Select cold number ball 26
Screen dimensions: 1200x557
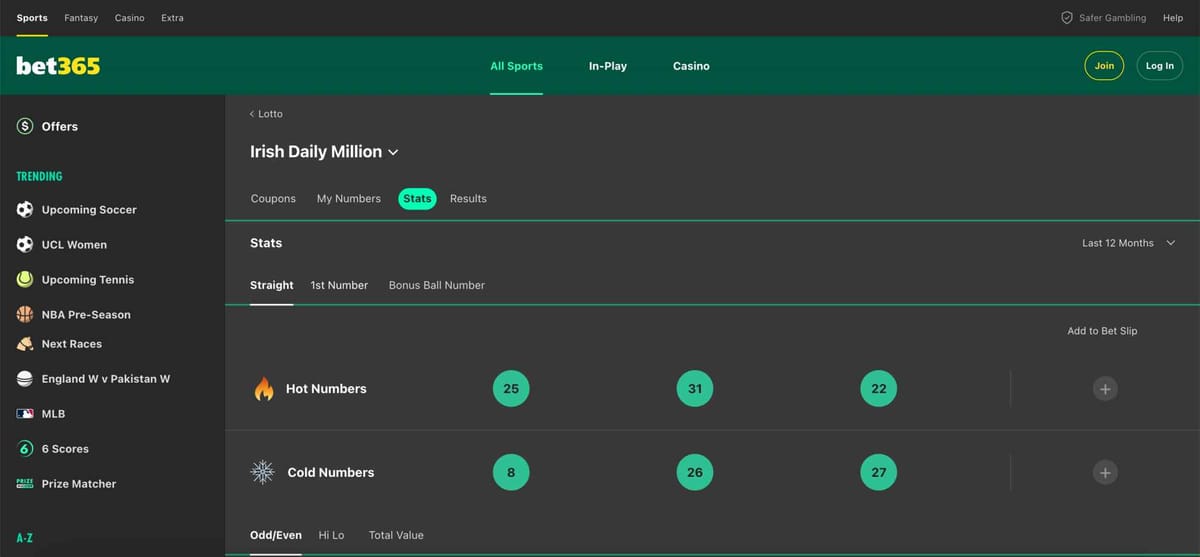[695, 473]
